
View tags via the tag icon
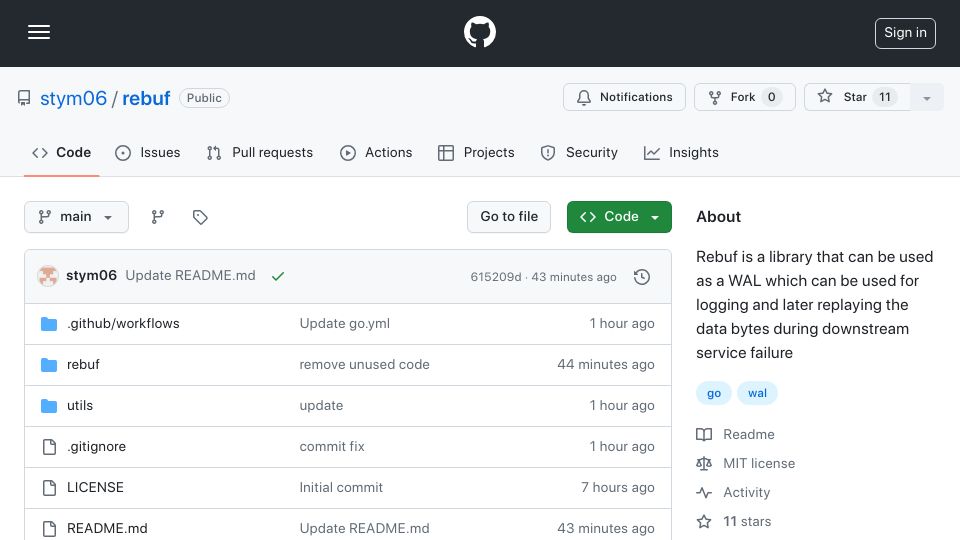click(x=200, y=217)
